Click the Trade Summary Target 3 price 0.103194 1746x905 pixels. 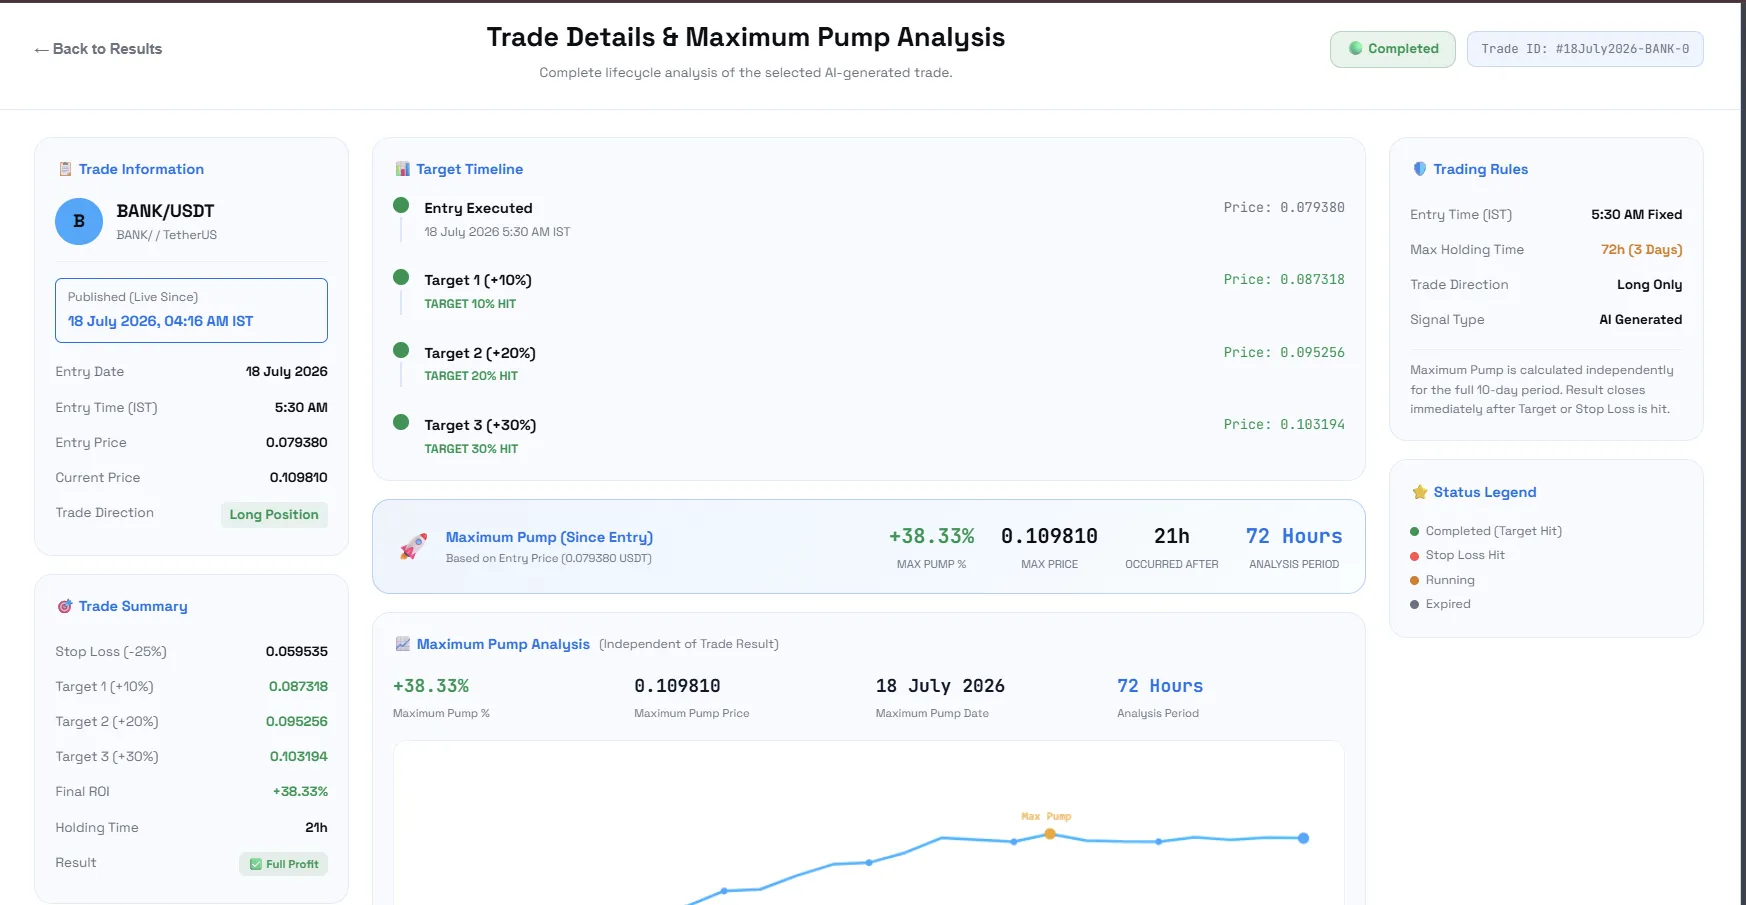pyautogui.click(x=299, y=756)
